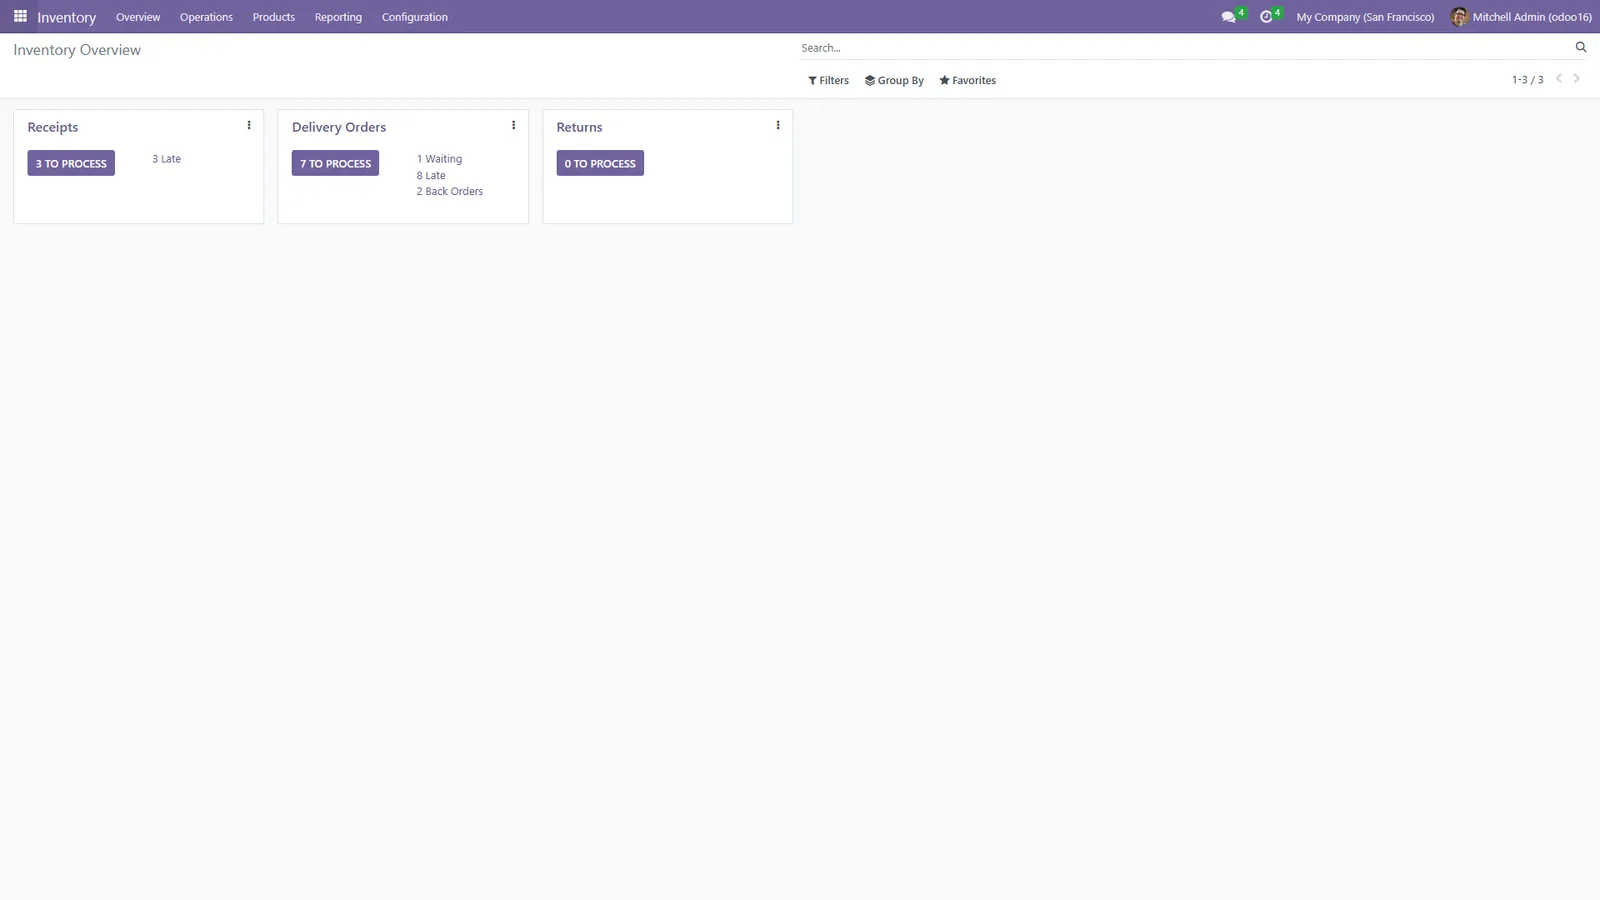Open the Filters dropdown
The image size is (1600, 900).
828,81
